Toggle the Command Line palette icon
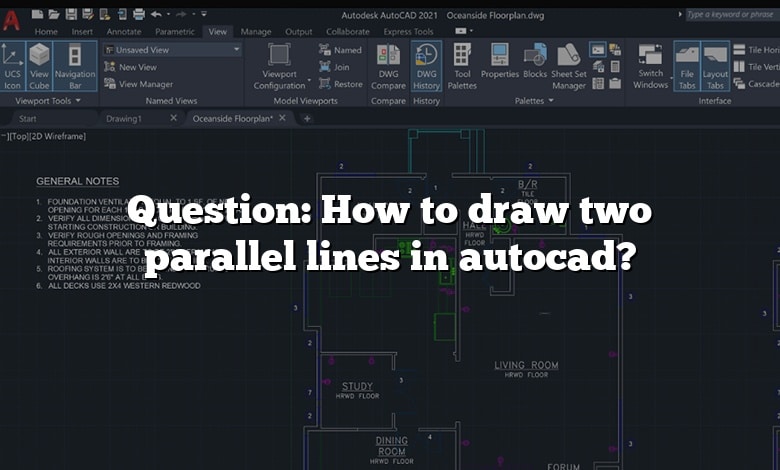The image size is (780, 470). pos(598,49)
